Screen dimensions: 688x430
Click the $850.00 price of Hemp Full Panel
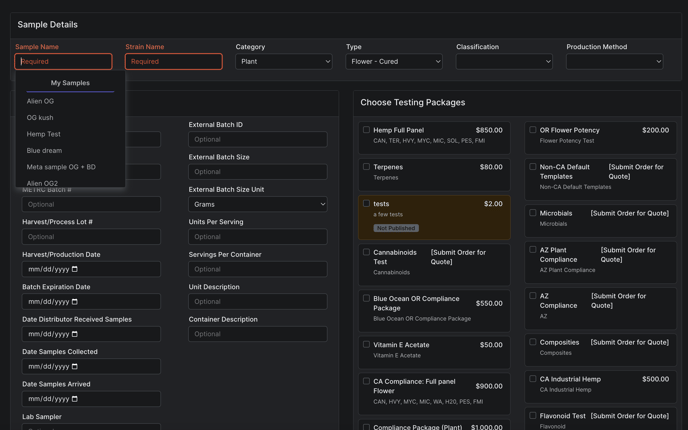click(x=489, y=130)
